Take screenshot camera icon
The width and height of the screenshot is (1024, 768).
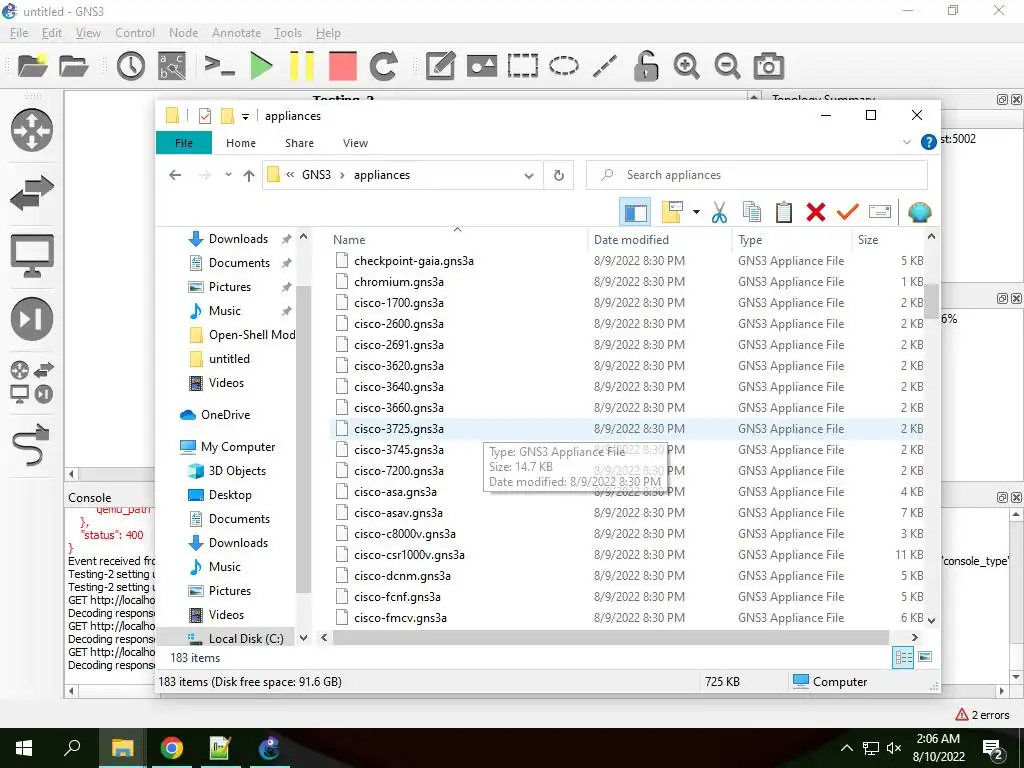[x=769, y=66]
